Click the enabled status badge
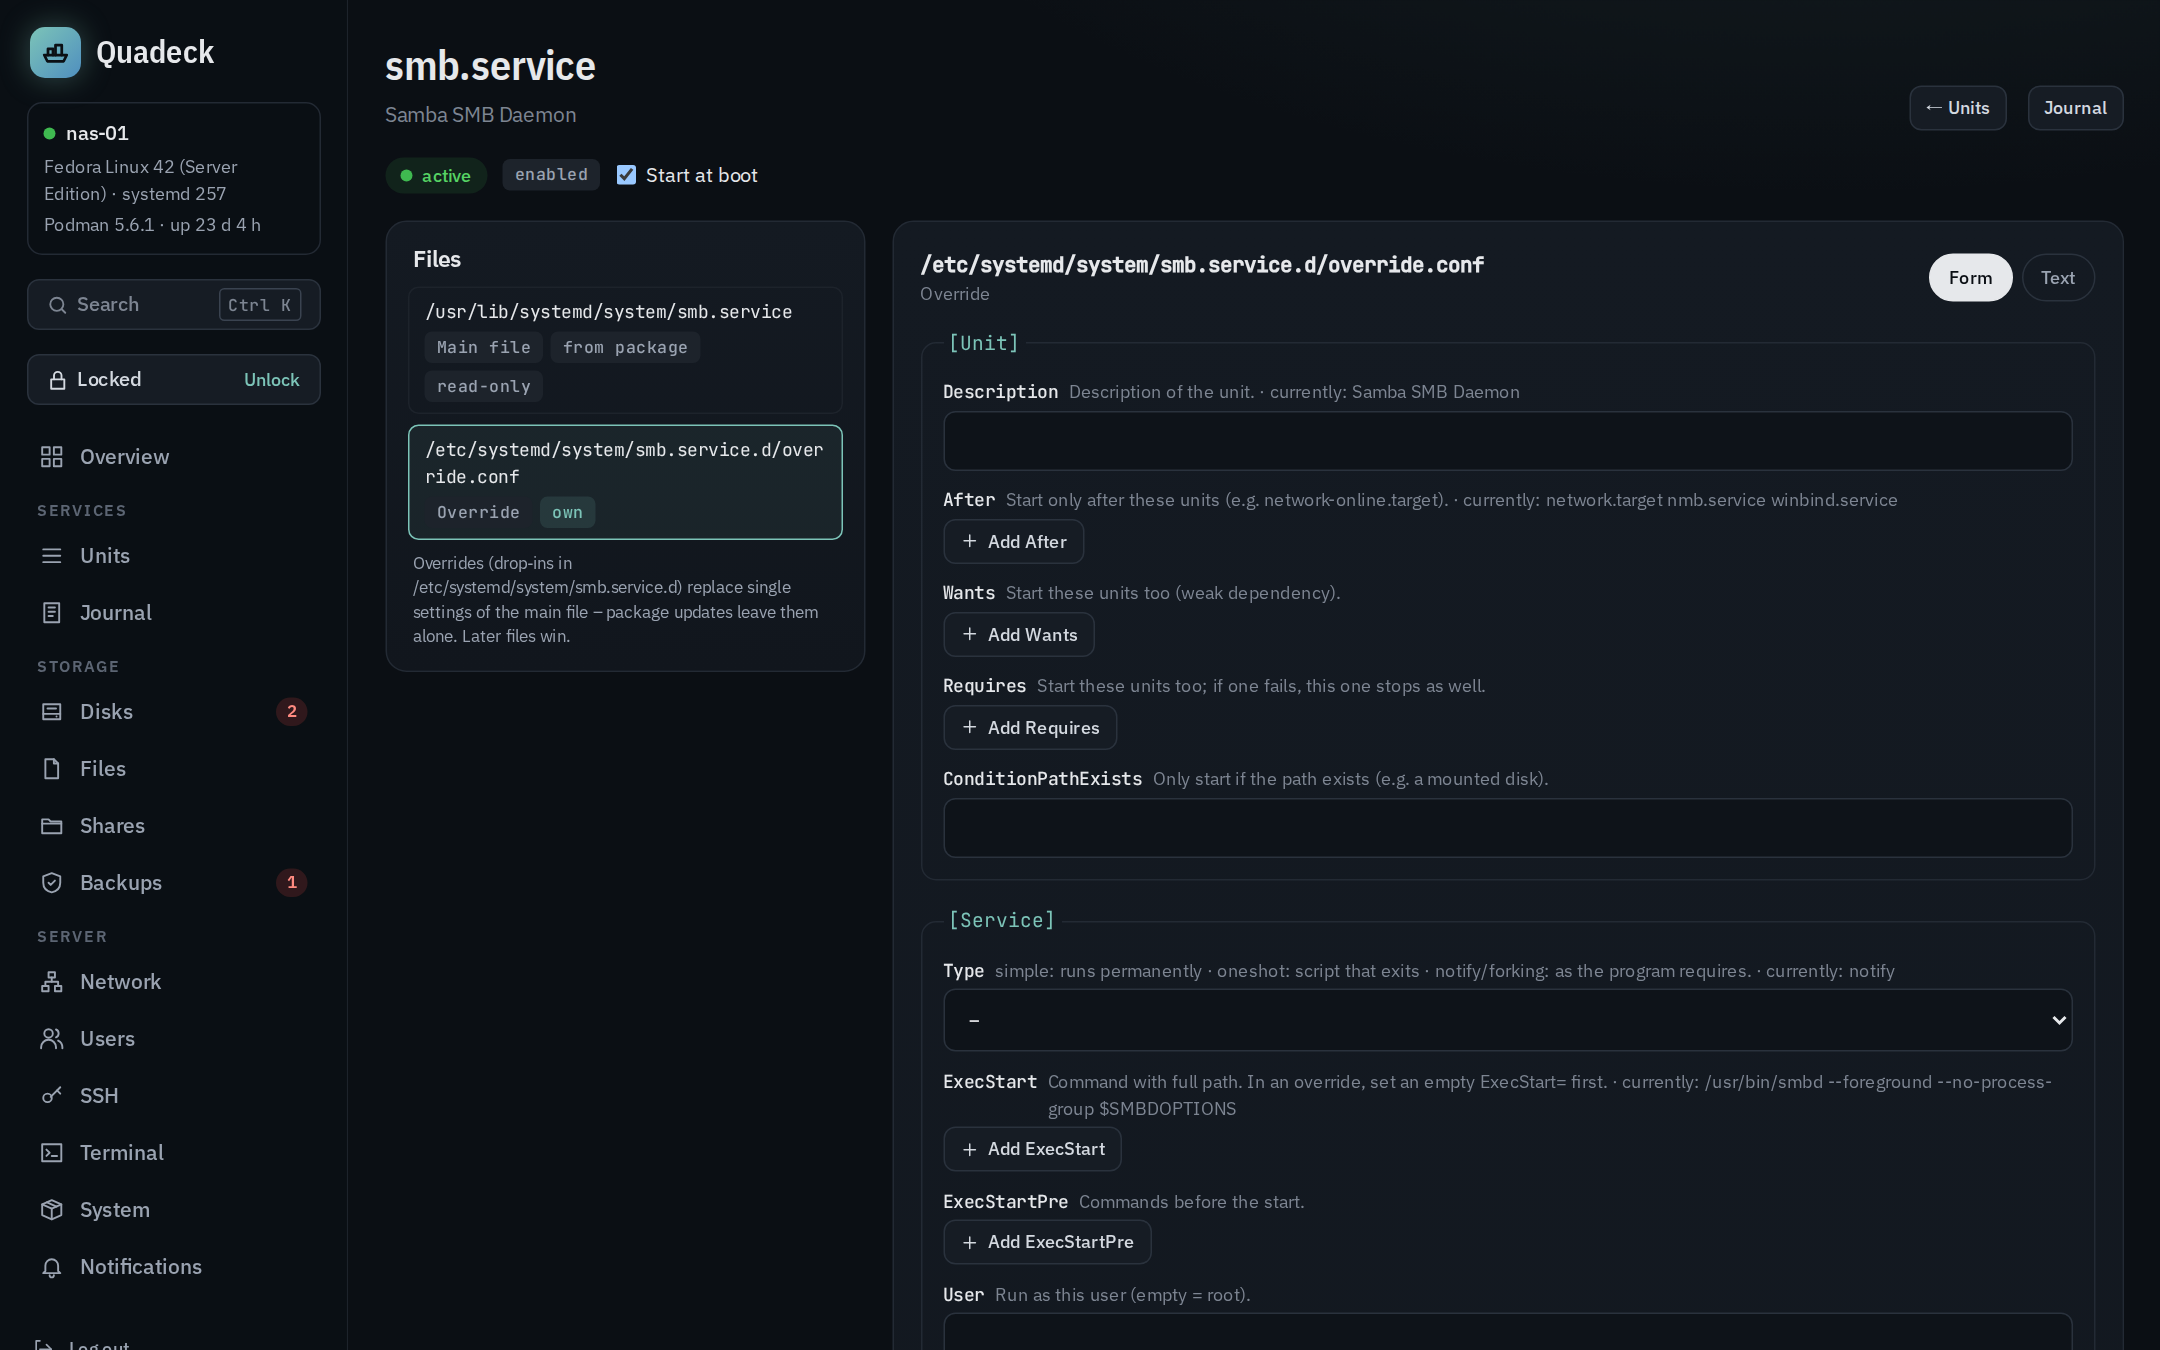 tap(551, 174)
